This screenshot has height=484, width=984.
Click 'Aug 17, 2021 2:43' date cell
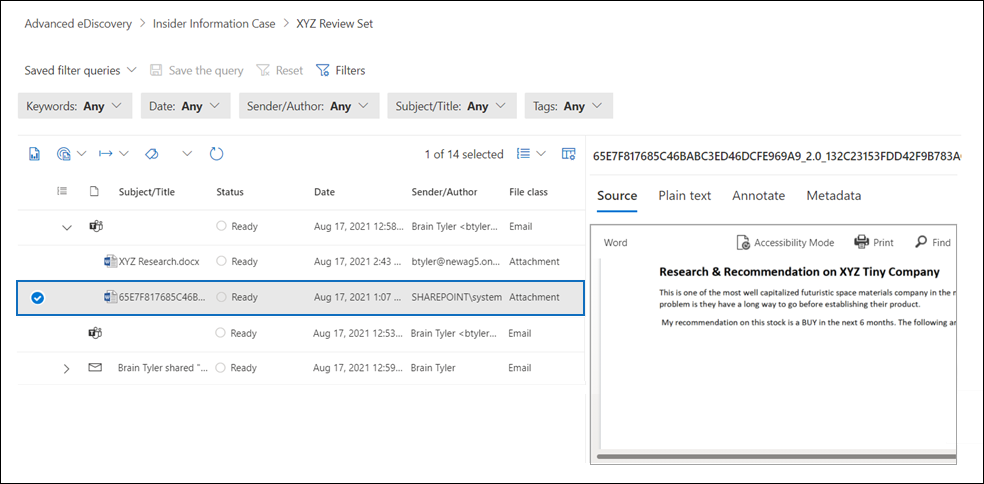coord(358,261)
